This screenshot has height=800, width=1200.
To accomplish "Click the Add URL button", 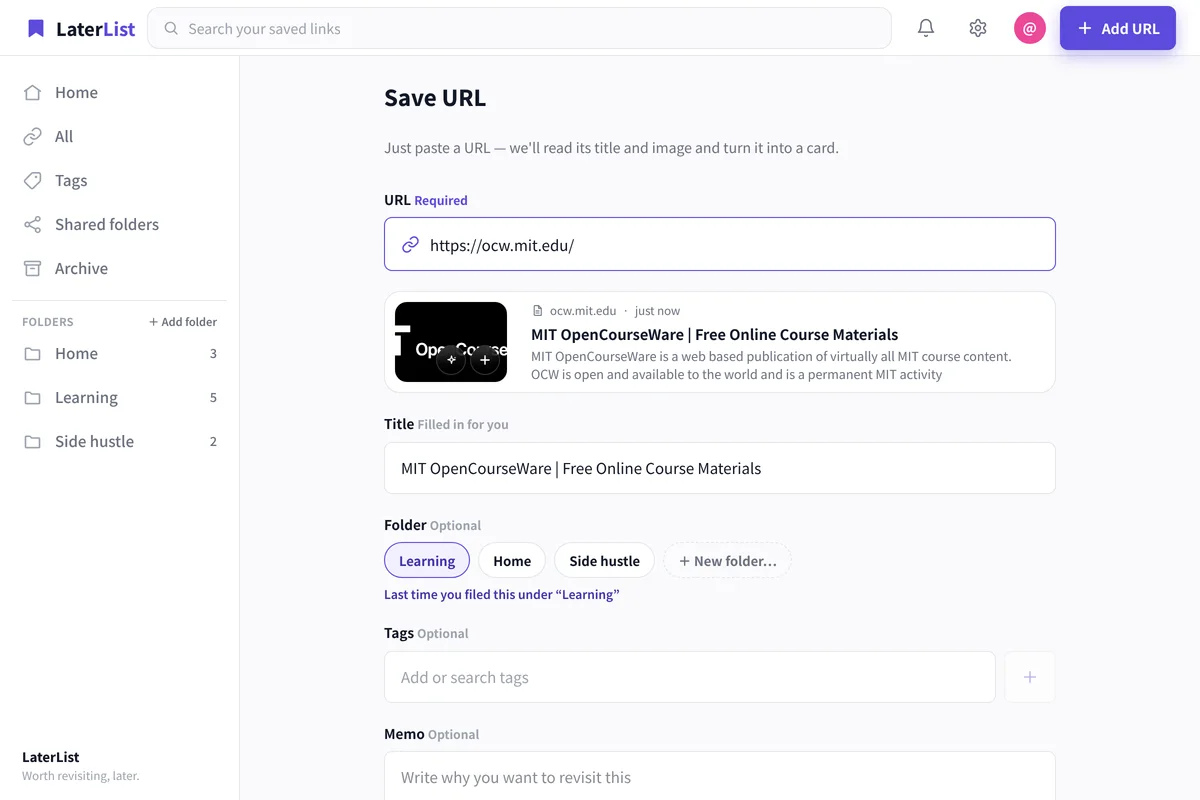I will click(1118, 28).
